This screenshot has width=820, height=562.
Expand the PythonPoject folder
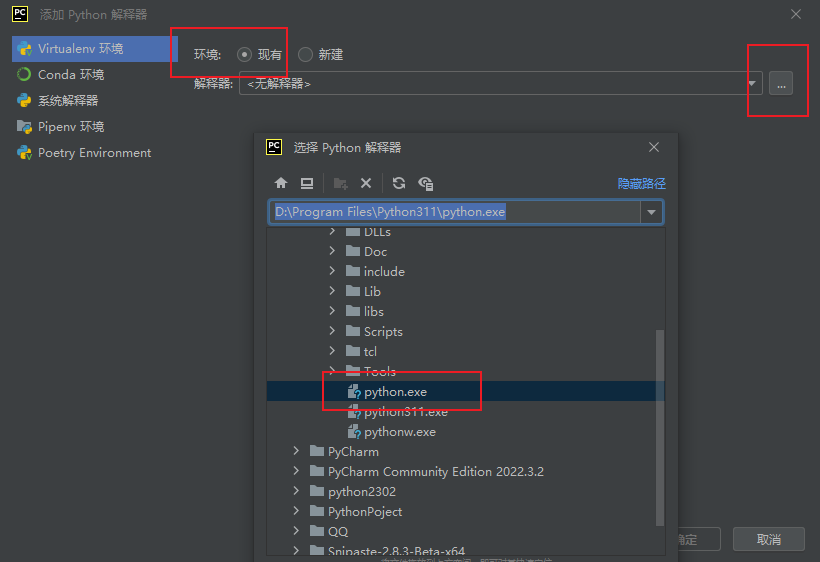pyautogui.click(x=296, y=511)
